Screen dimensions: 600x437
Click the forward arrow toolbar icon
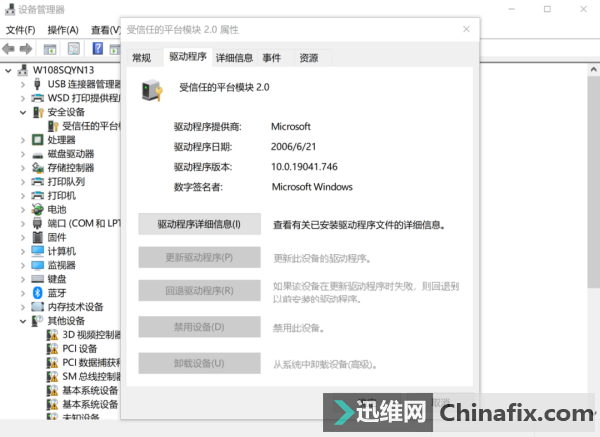pyautogui.click(x=26, y=49)
